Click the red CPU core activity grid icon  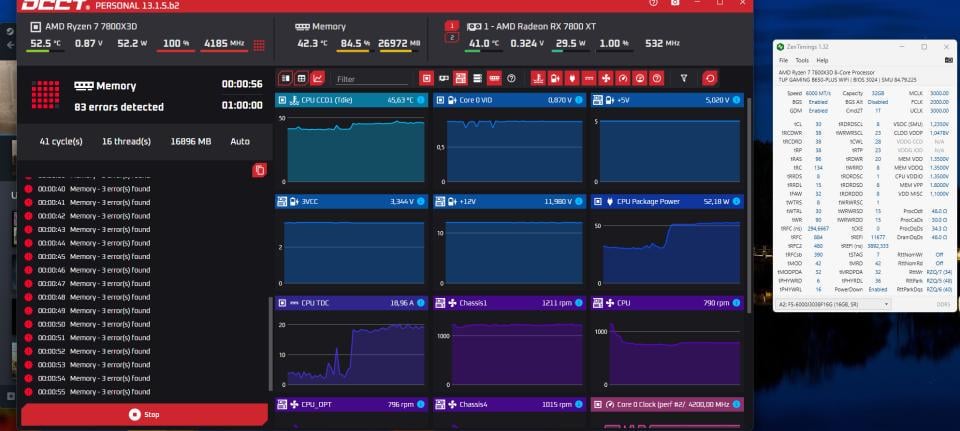coord(259,45)
